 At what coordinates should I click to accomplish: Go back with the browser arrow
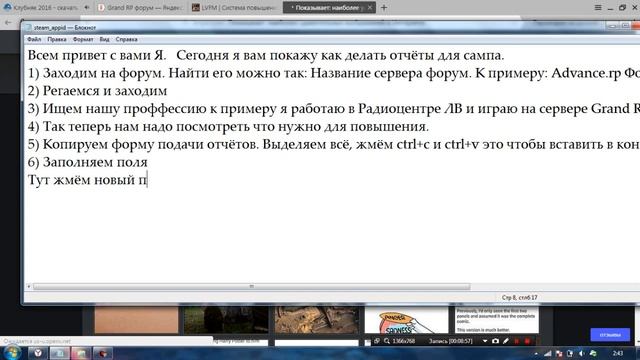tap(8, 22)
